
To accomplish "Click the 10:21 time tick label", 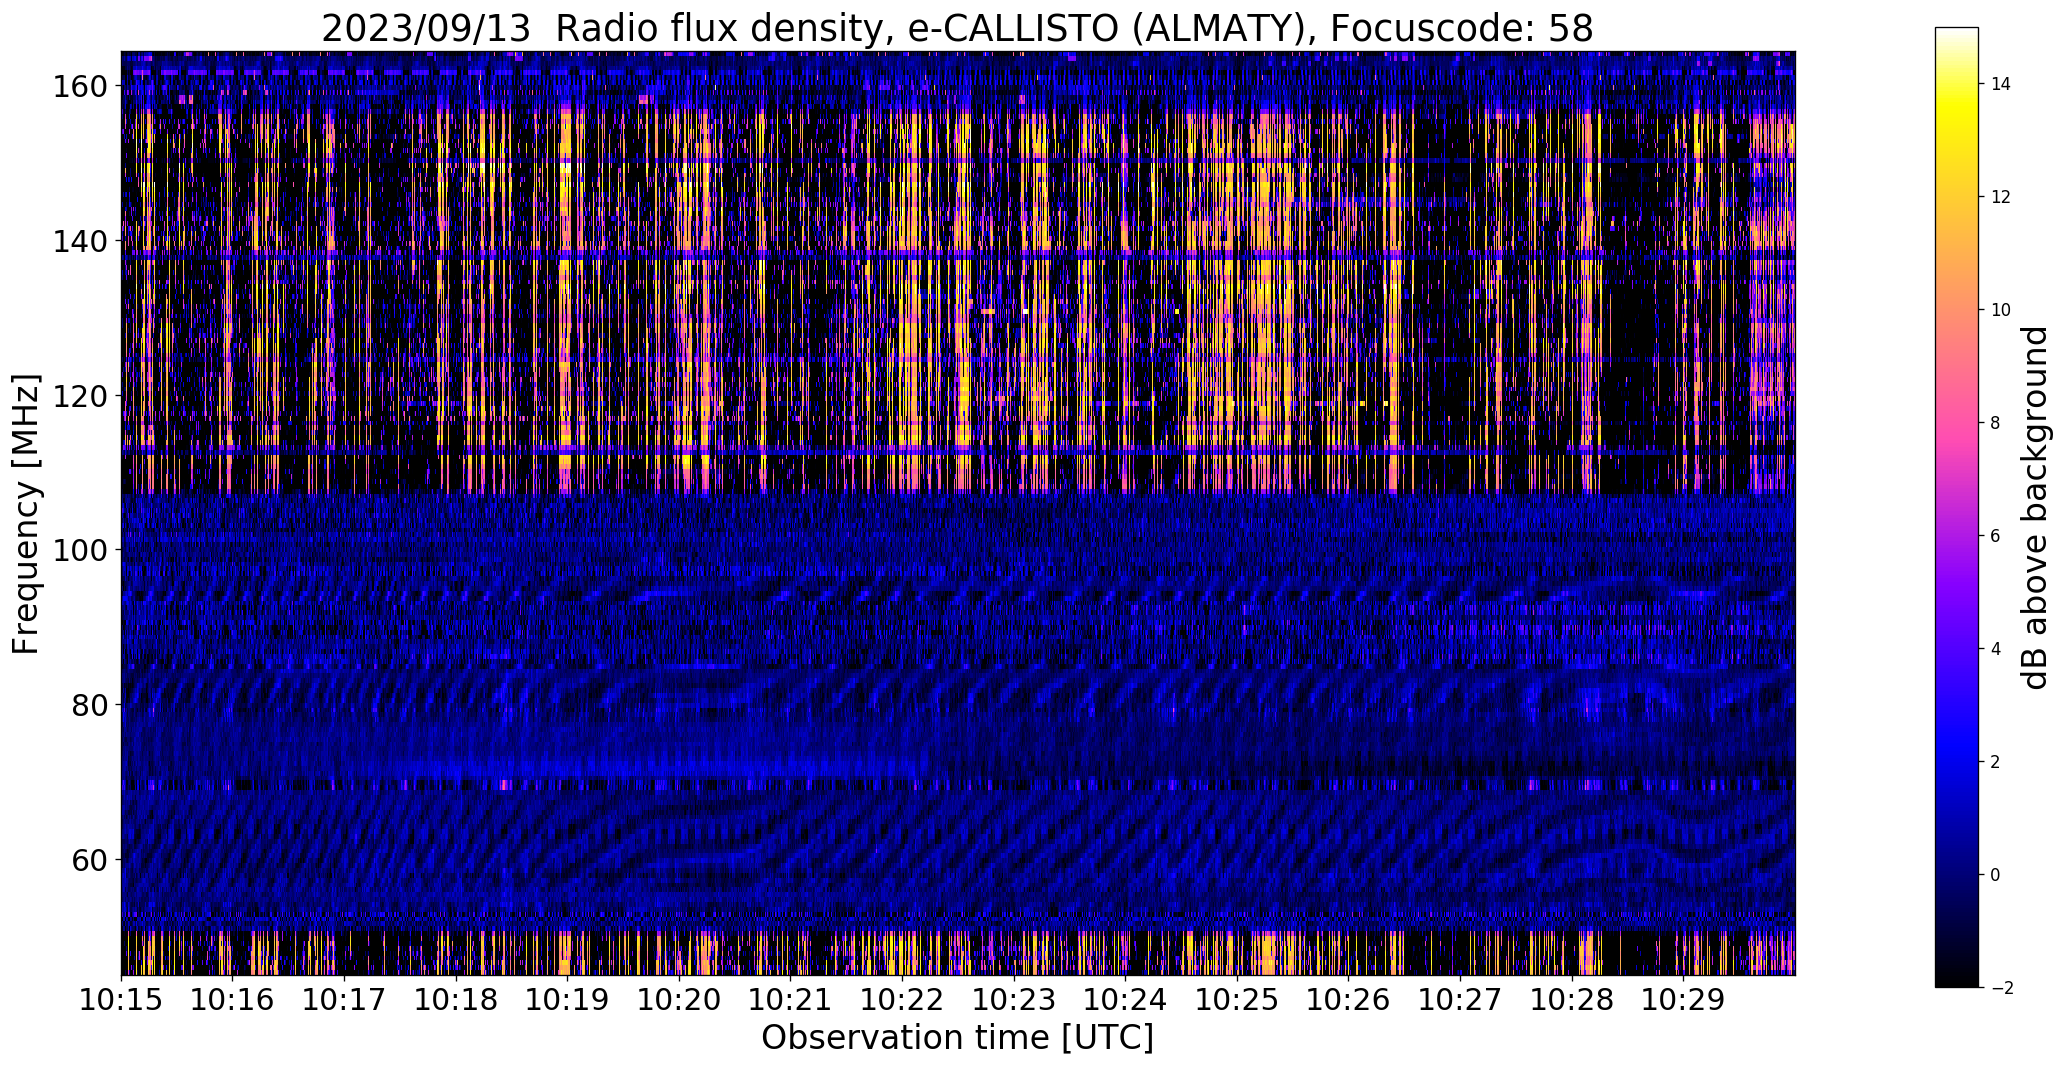I will 790,1001.
